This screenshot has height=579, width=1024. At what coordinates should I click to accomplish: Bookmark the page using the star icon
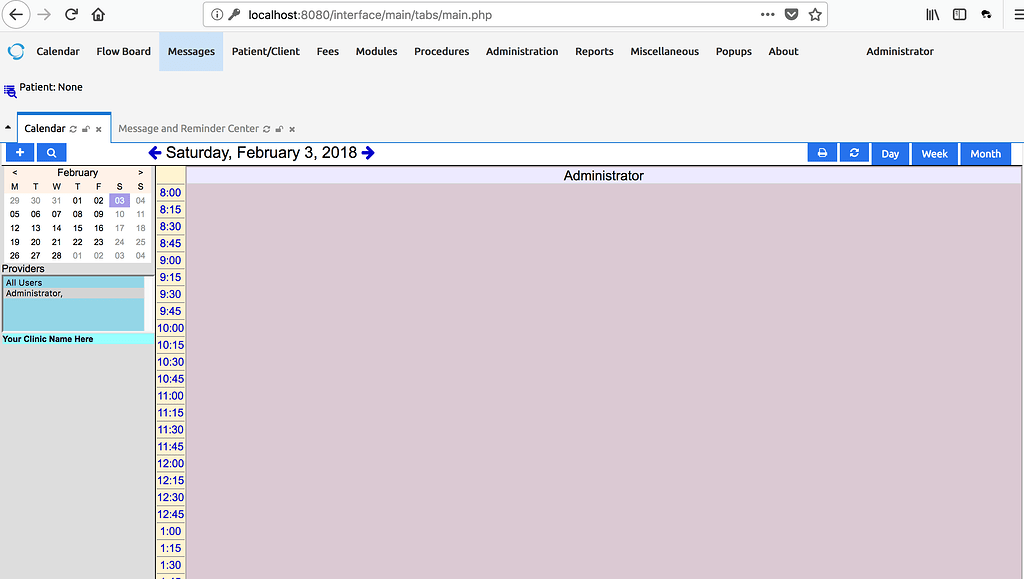click(815, 14)
